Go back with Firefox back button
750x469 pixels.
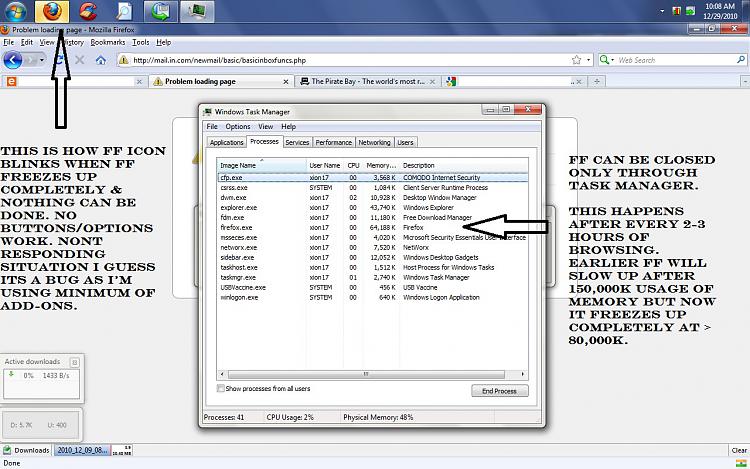[x=13, y=60]
